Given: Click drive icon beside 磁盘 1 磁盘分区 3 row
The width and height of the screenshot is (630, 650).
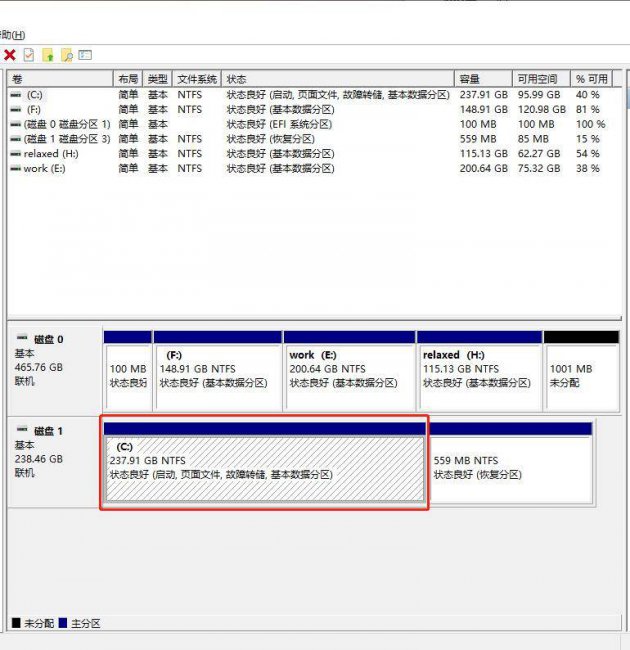Looking at the screenshot, I should click(16, 139).
